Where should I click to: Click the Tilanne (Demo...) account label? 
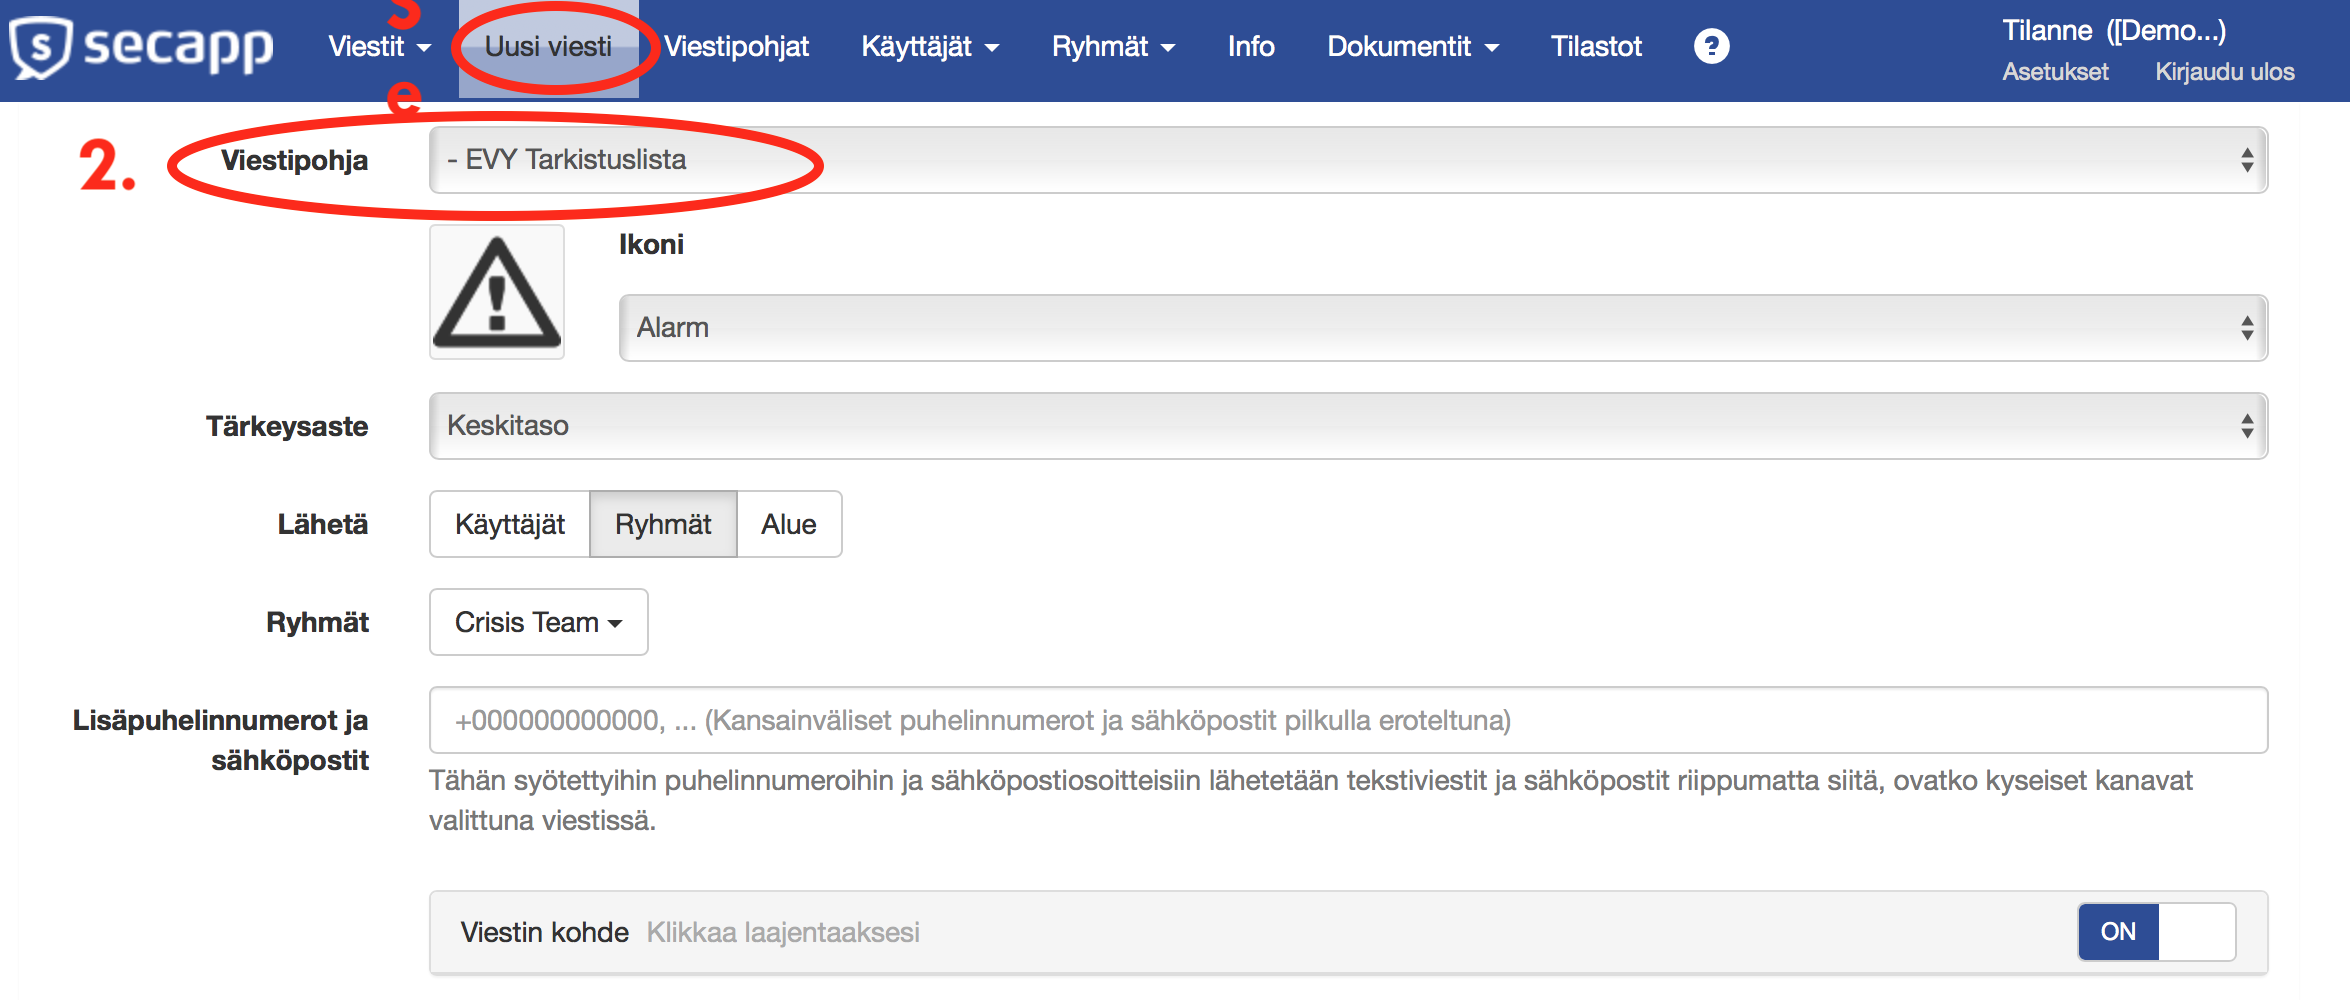coord(2114,31)
